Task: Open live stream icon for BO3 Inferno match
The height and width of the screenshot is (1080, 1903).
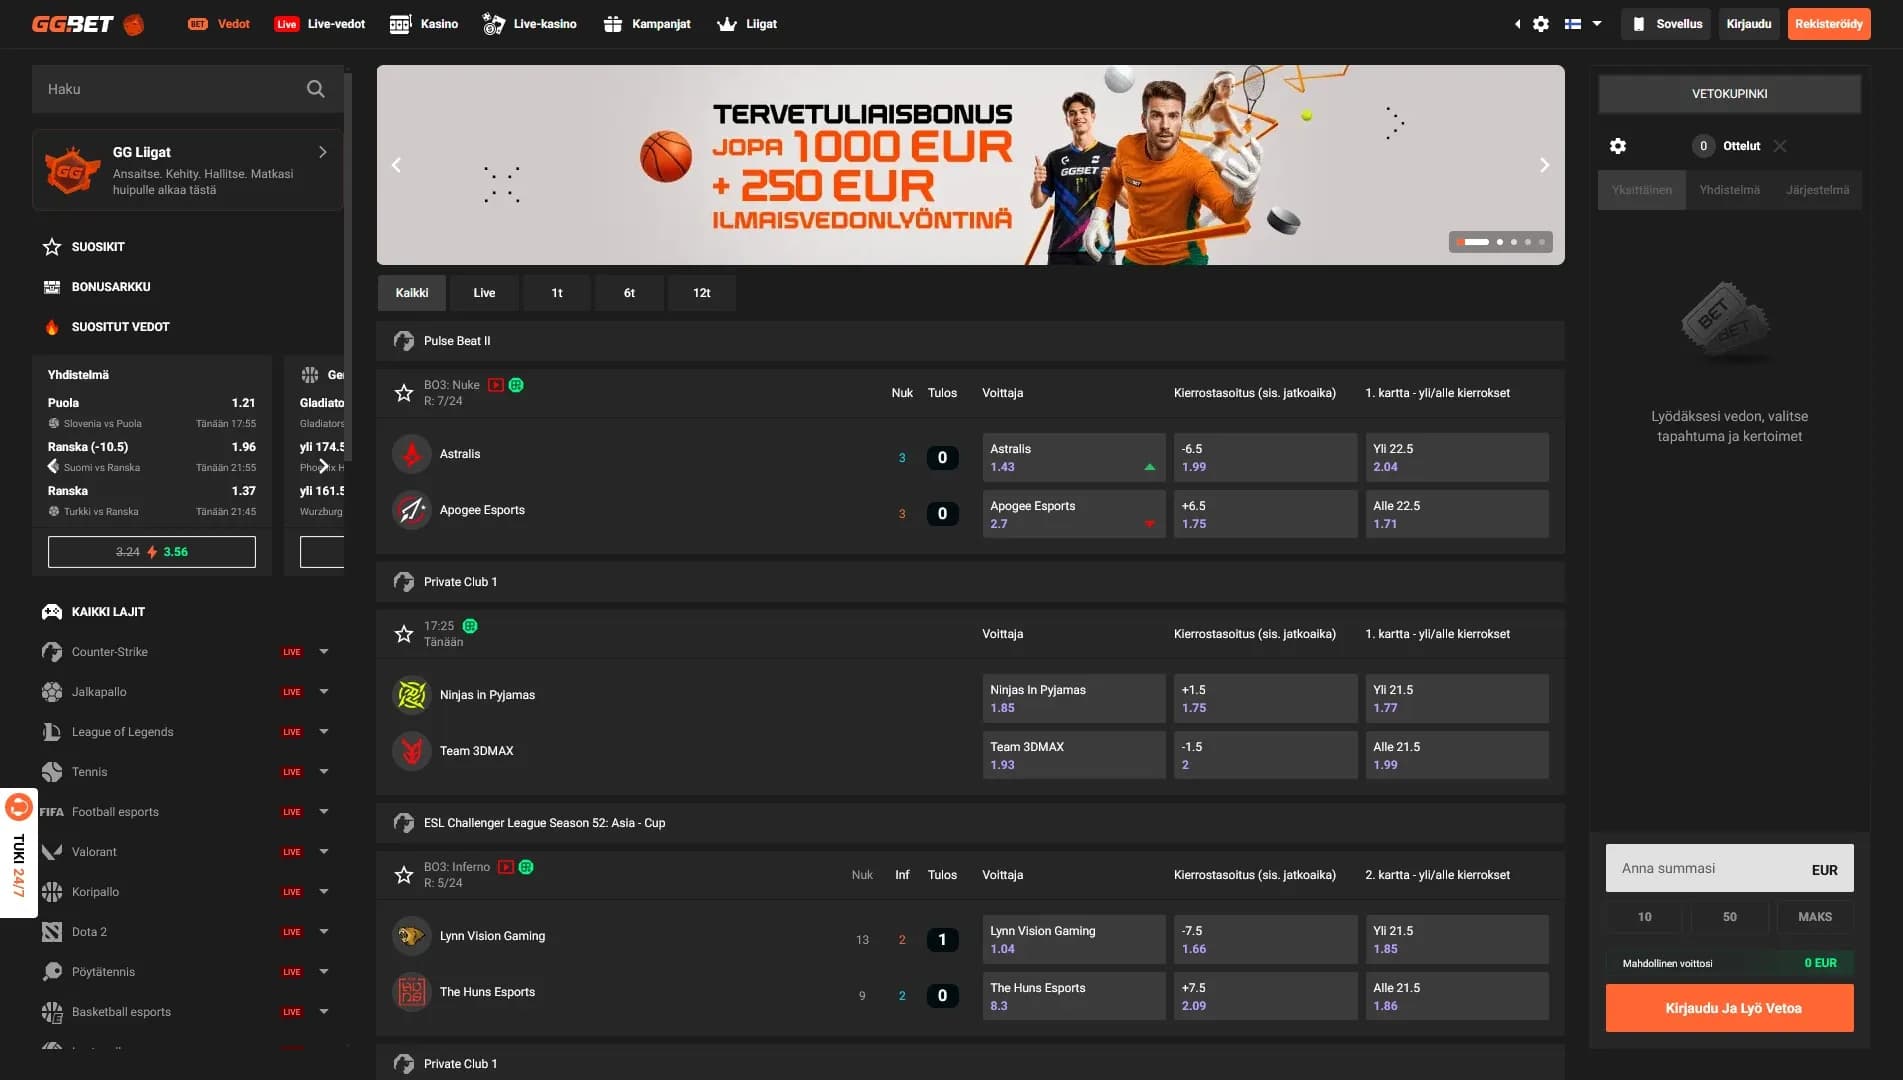Action: tap(506, 867)
